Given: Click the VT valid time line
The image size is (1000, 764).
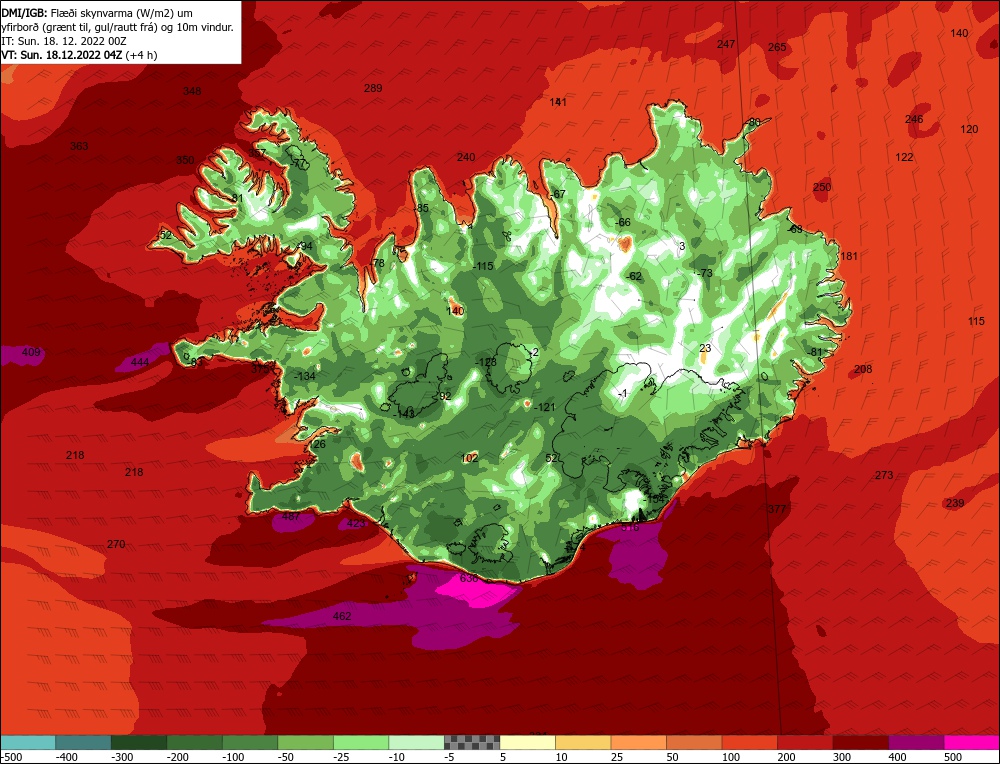Looking at the screenshot, I should pos(79,55).
